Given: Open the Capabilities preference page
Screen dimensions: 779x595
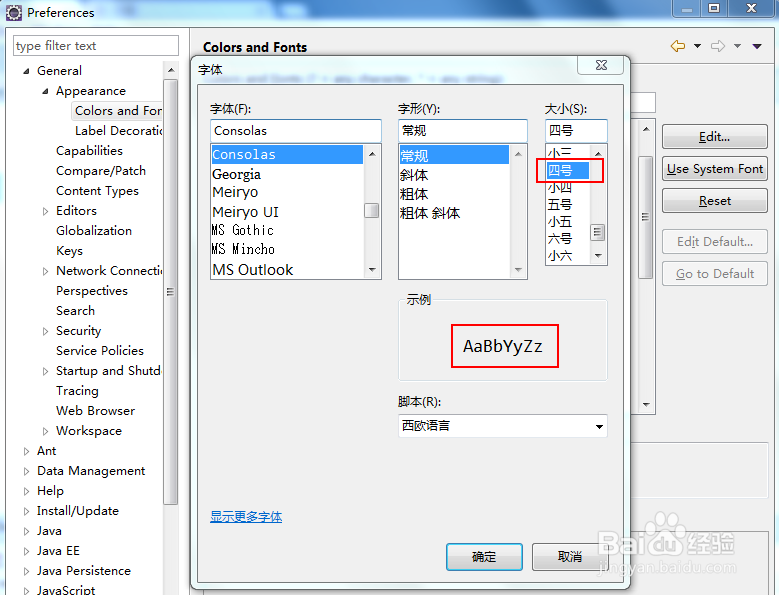Looking at the screenshot, I should 89,150.
